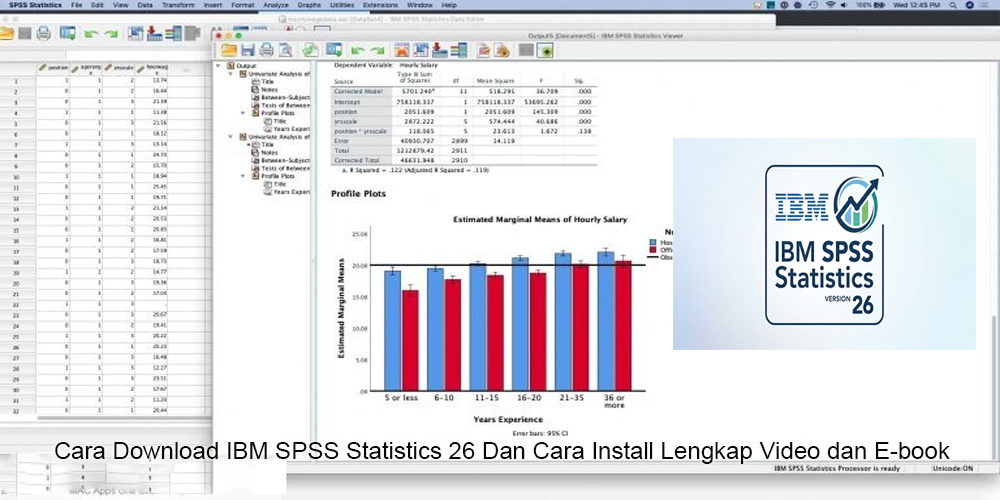
Task: Select first Years Experience outline item
Action: point(286,129)
